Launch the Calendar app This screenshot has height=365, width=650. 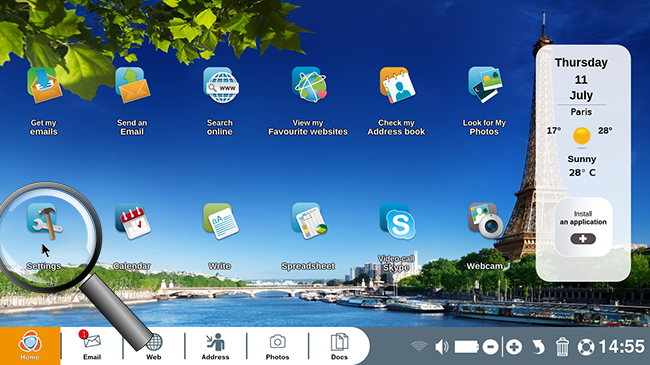(133, 221)
